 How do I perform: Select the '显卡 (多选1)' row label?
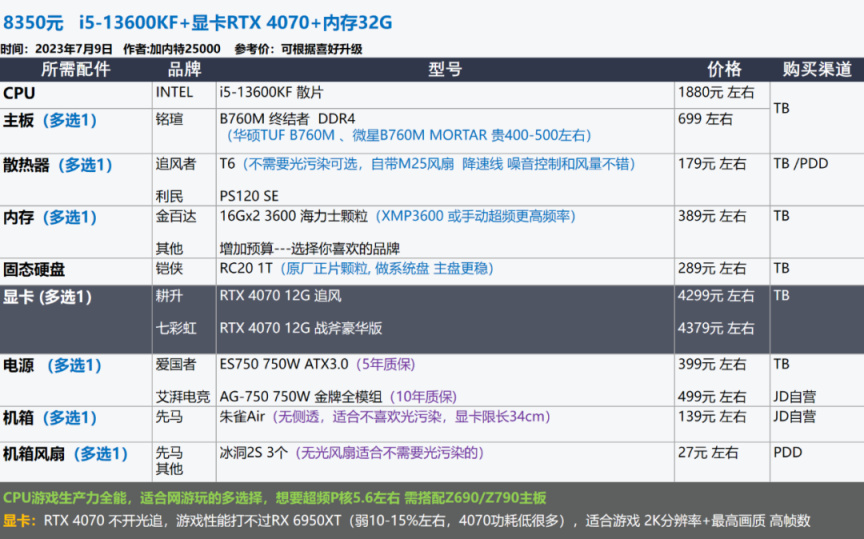(x=47, y=297)
